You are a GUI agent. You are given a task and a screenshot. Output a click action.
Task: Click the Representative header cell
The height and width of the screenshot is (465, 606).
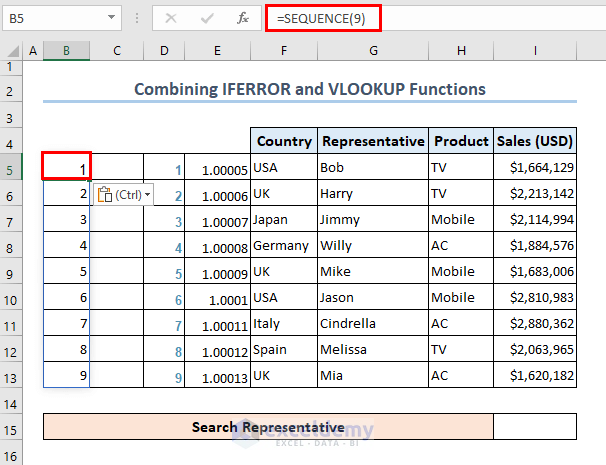click(373, 141)
